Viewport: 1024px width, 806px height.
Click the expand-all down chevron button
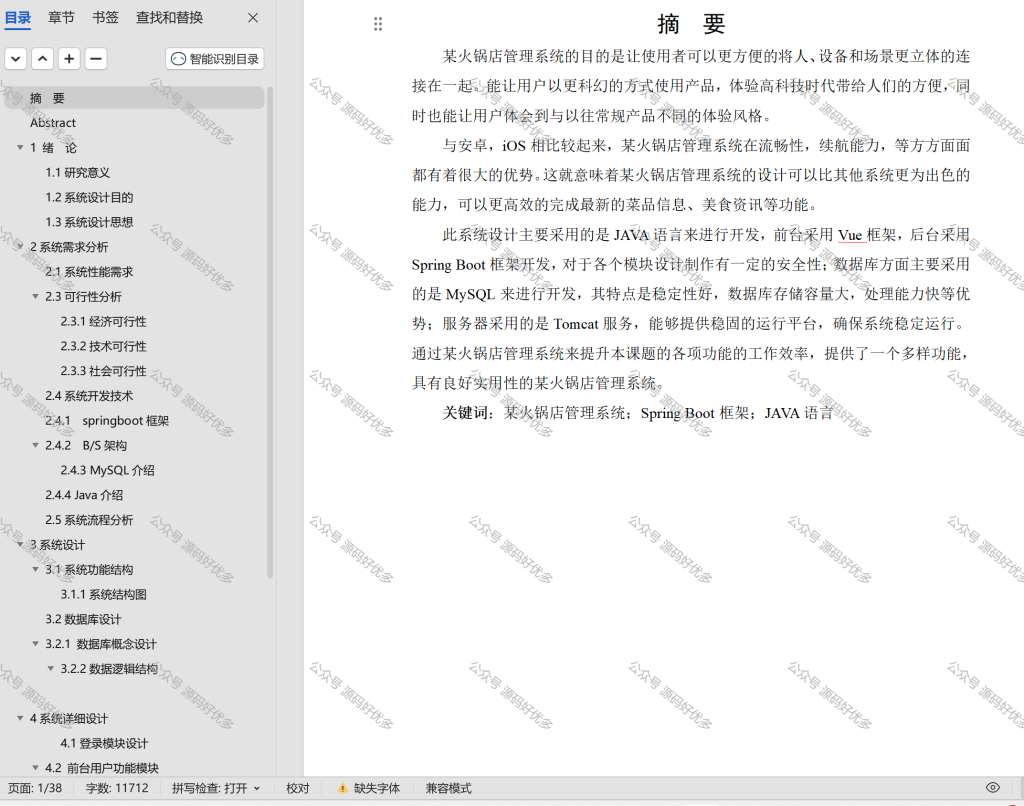pyautogui.click(x=16, y=59)
